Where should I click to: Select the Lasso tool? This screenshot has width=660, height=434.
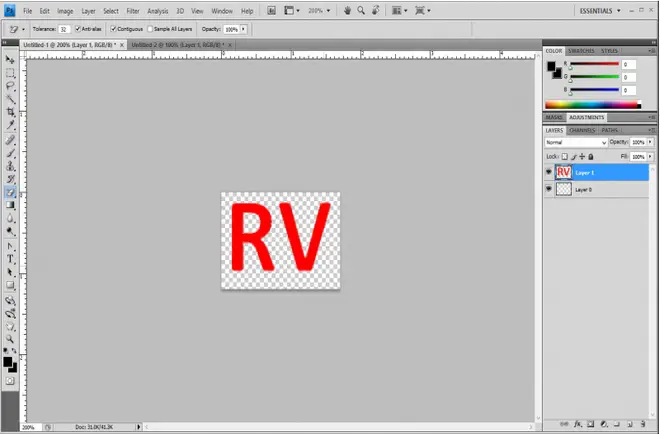click(x=10, y=87)
